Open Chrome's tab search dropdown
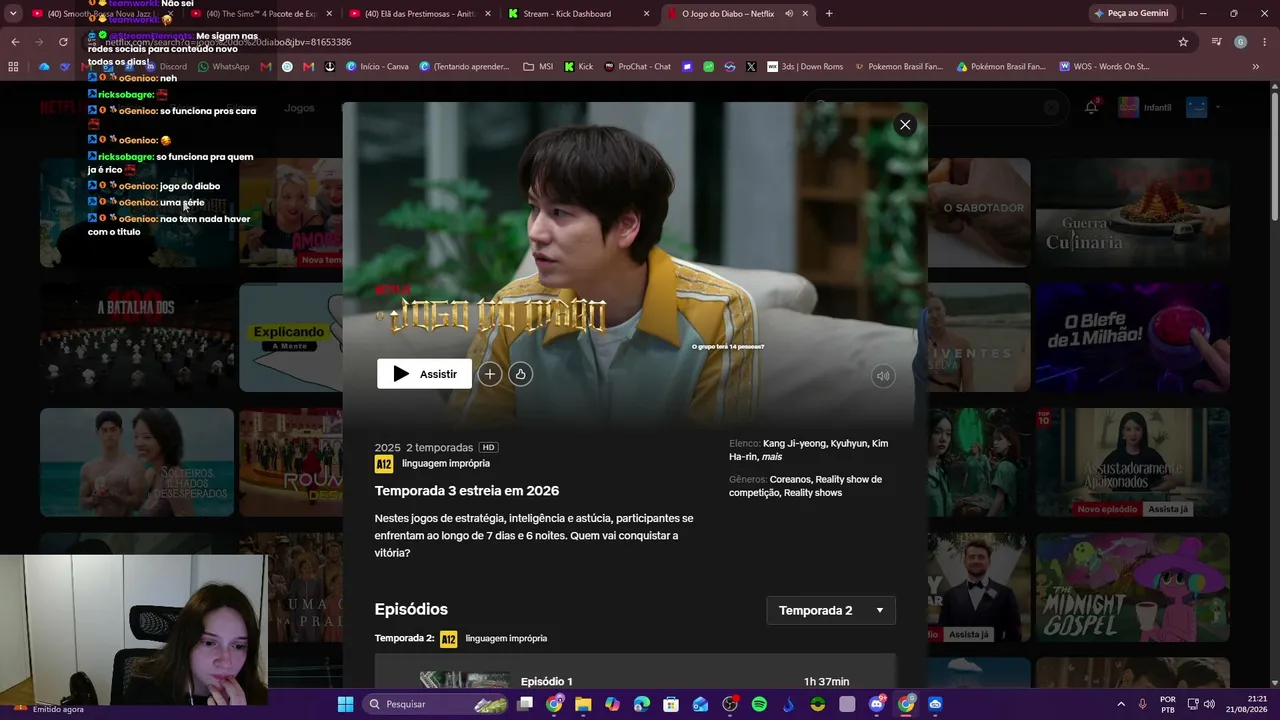This screenshot has height=720, width=1280. point(13,14)
